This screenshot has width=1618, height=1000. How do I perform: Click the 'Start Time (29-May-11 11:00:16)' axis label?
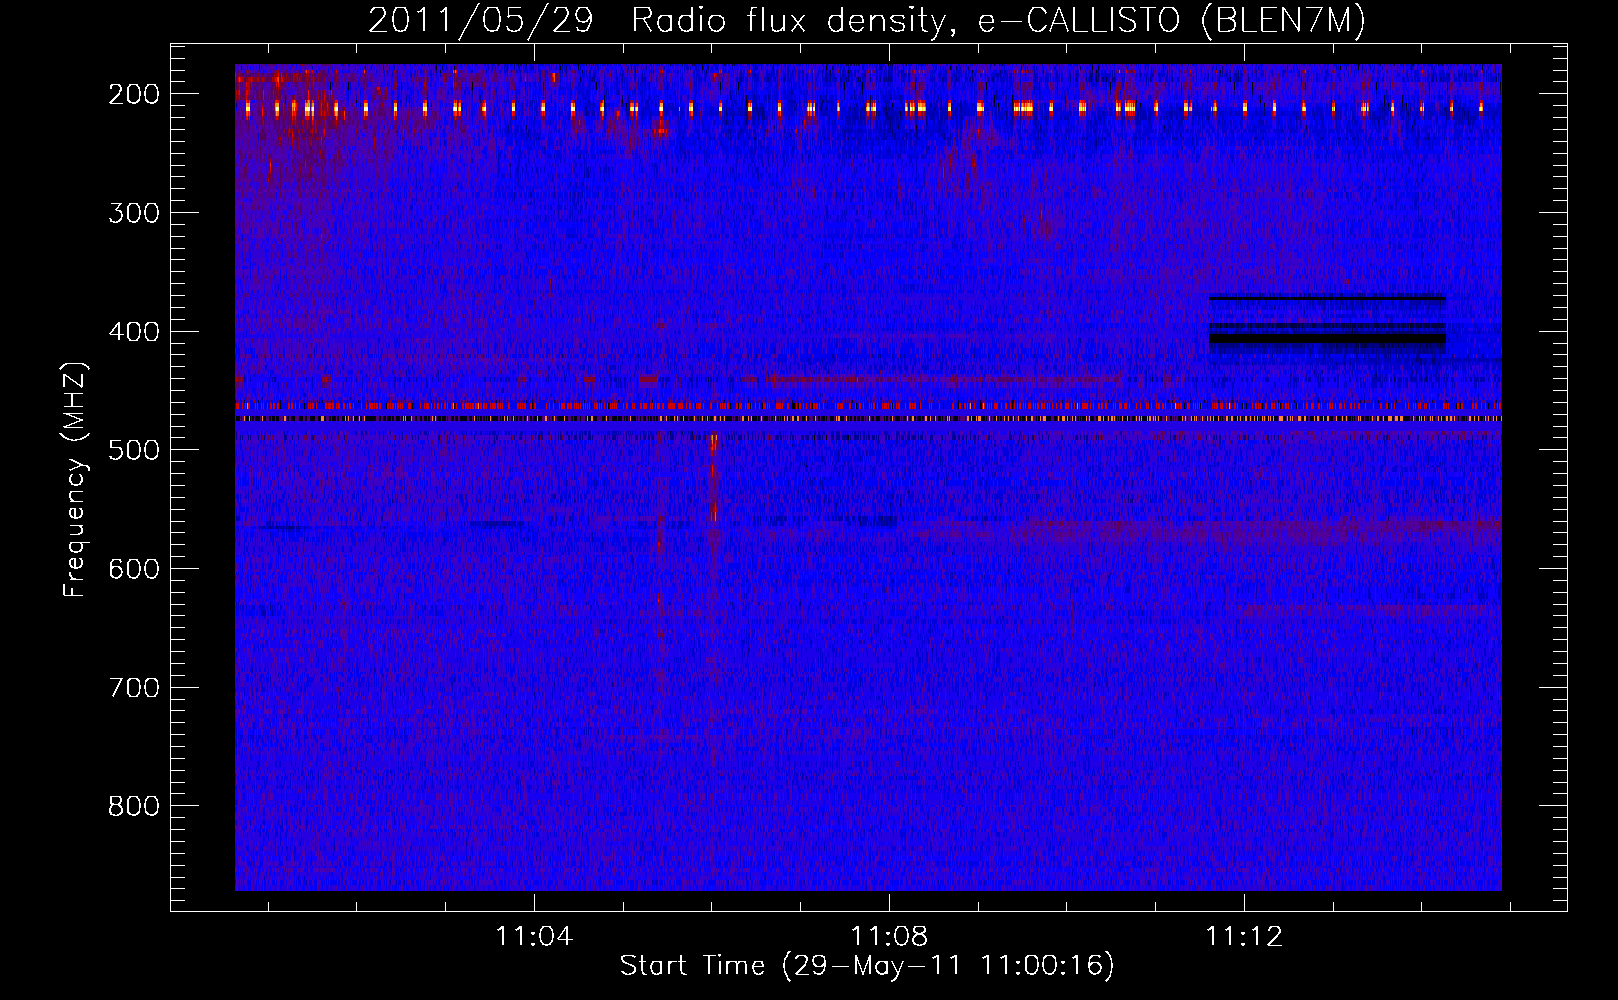tap(866, 966)
